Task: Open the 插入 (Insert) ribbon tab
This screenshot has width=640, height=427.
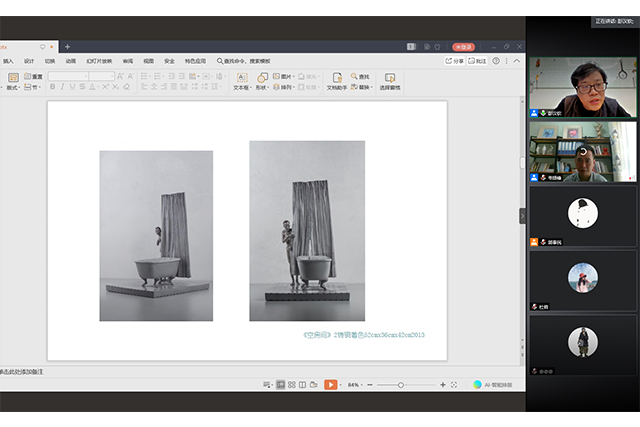Action: click(x=9, y=60)
